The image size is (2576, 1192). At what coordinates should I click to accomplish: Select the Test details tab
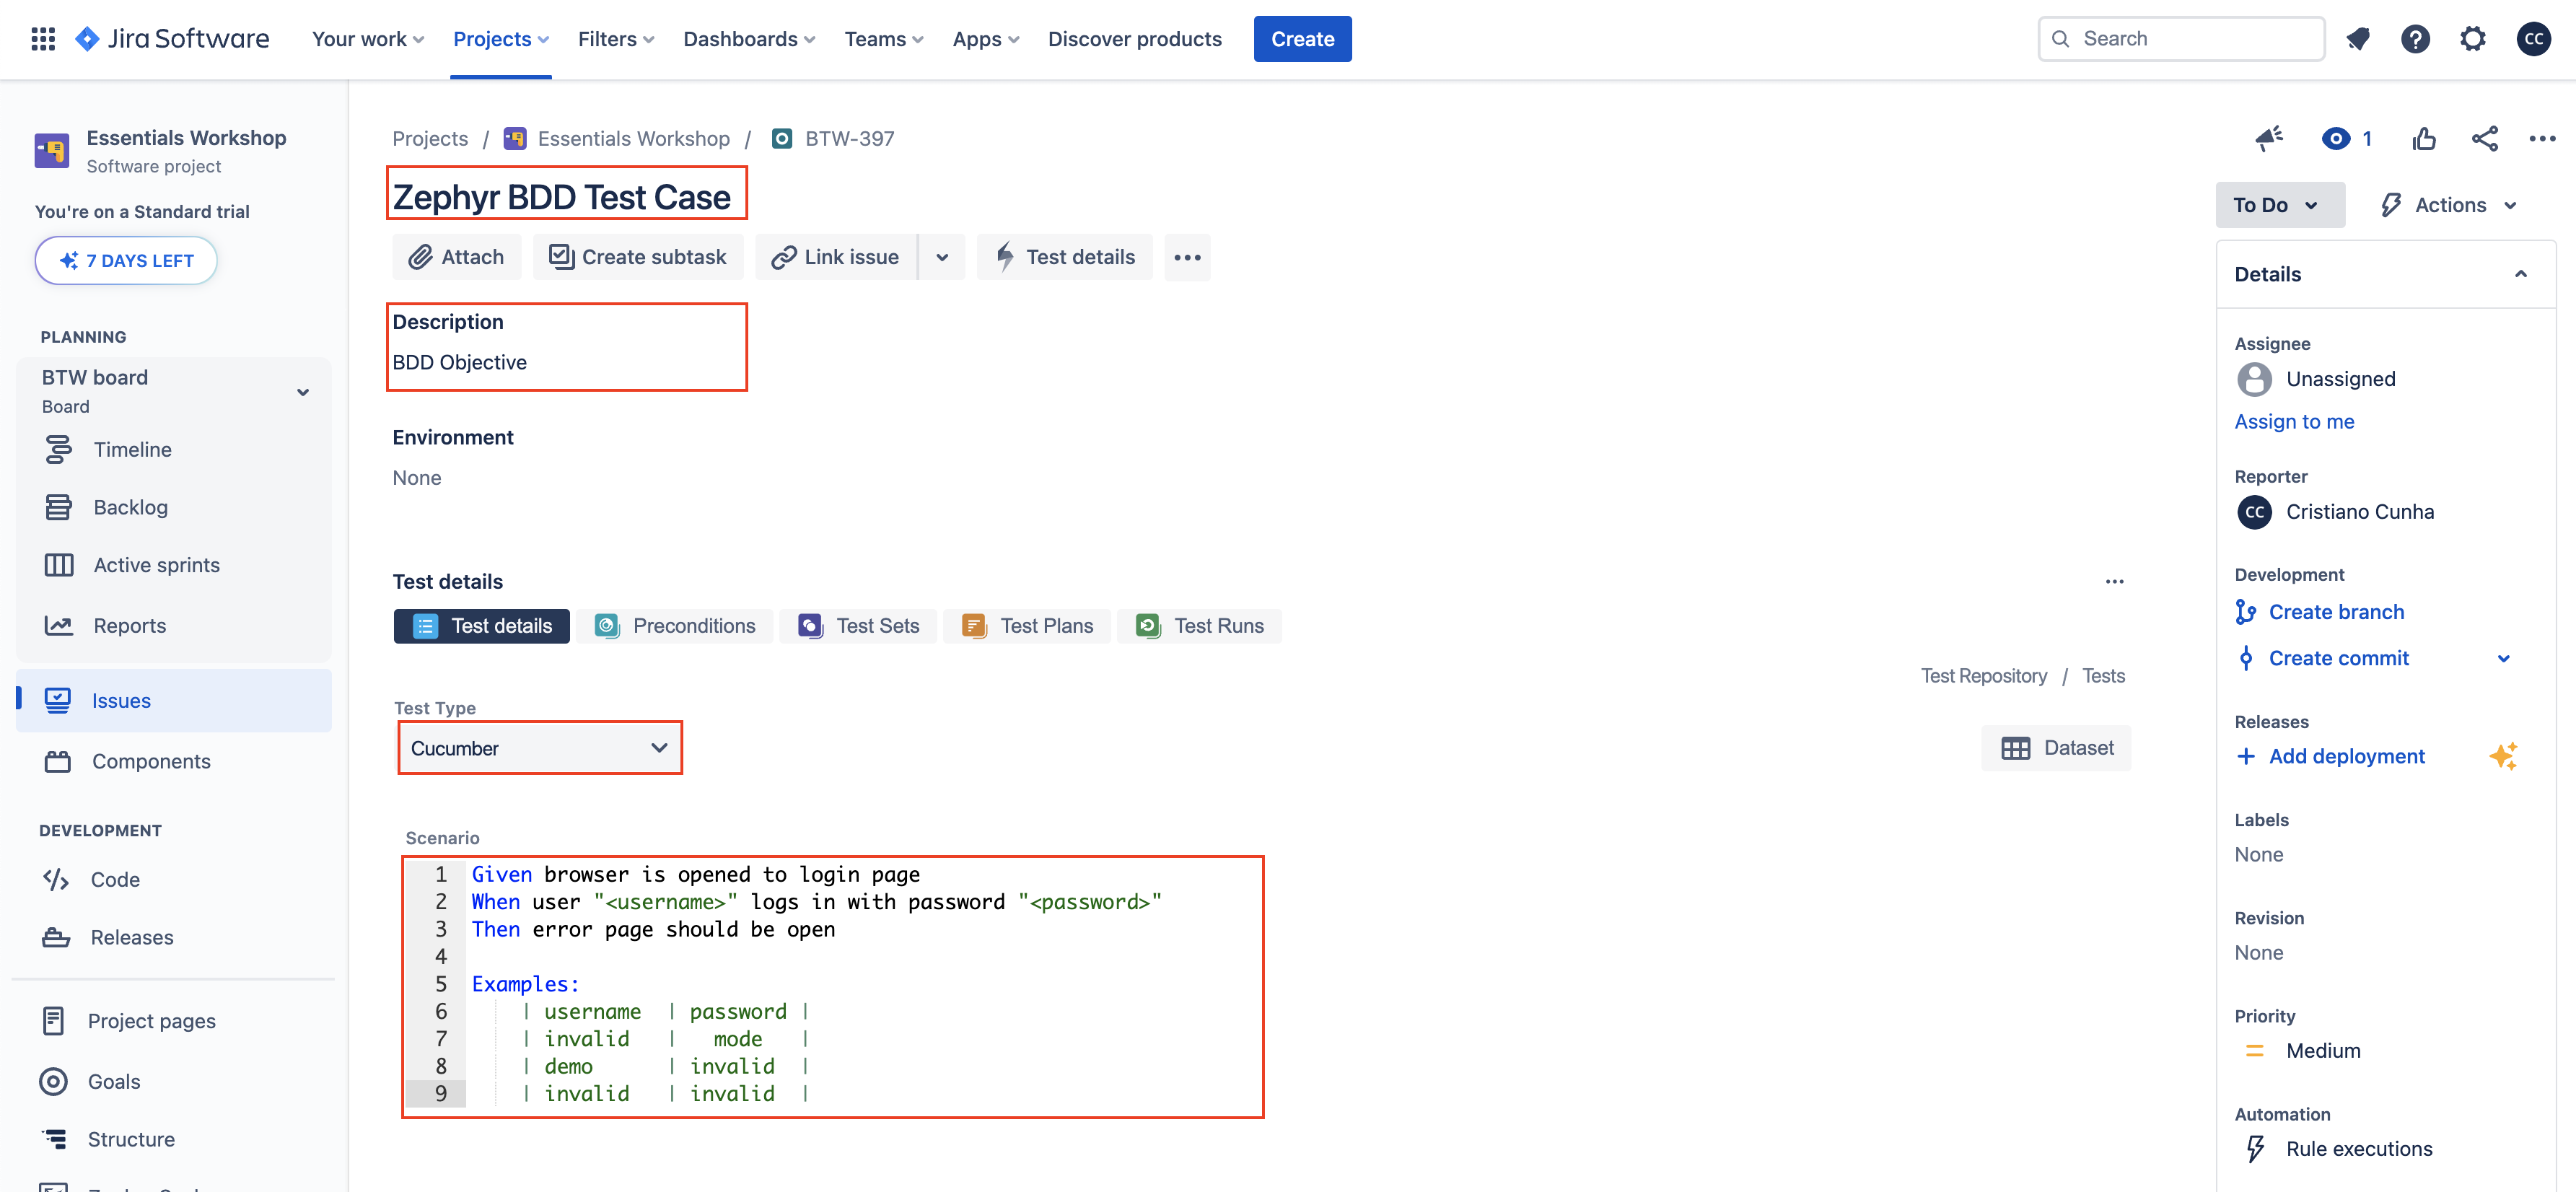click(482, 626)
